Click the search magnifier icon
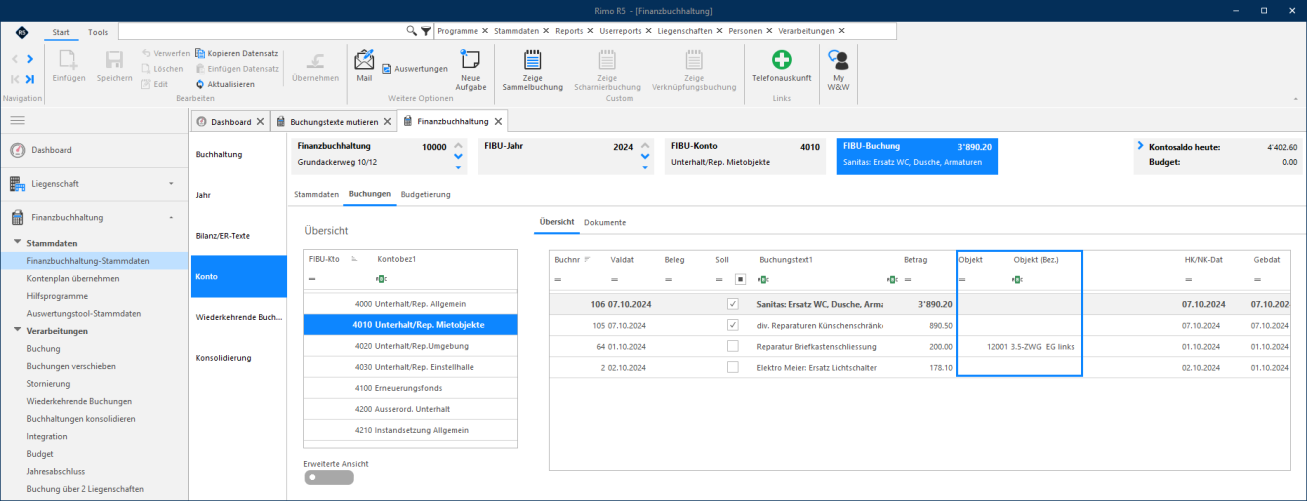The height and width of the screenshot is (501, 1307). pyautogui.click(x=411, y=32)
